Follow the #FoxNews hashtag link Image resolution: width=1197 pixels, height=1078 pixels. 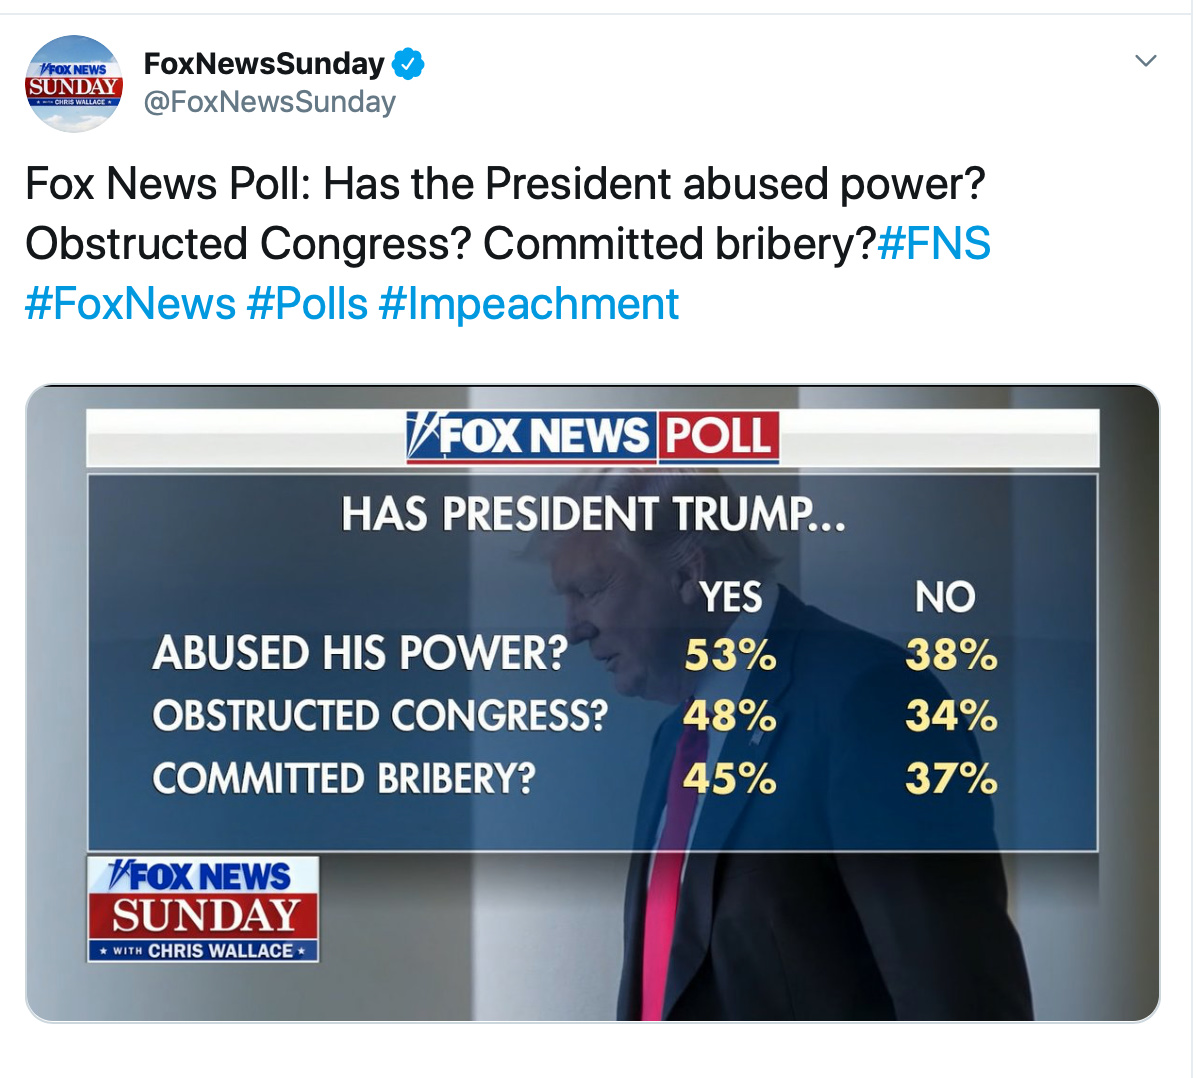[130, 304]
